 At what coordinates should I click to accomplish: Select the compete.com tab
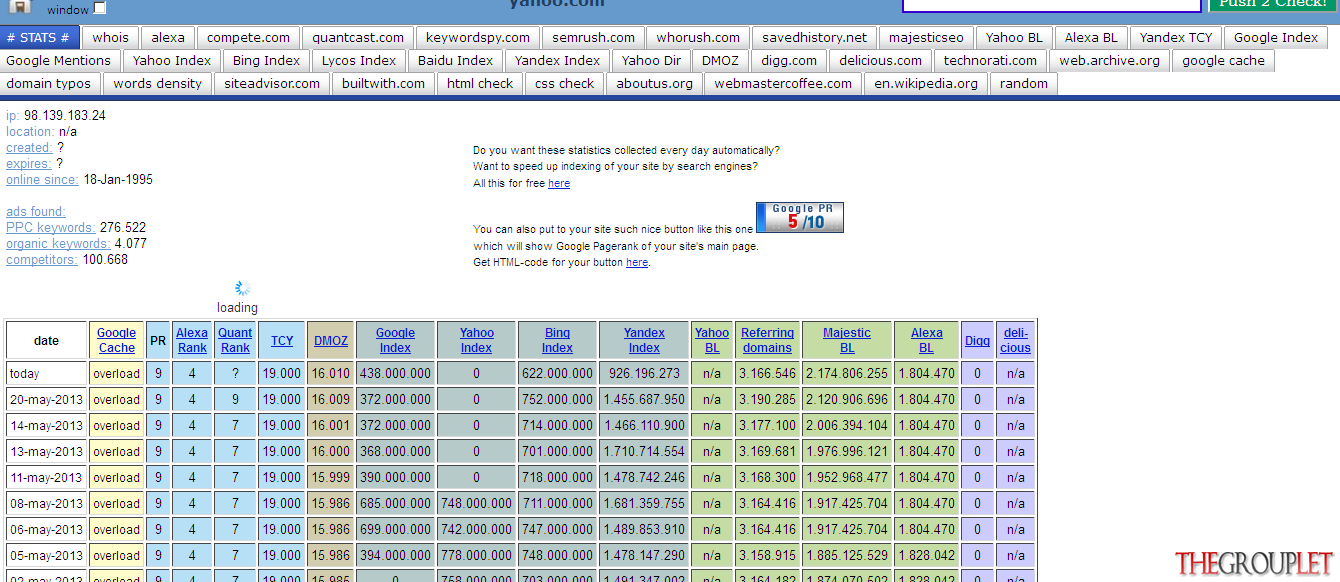coord(249,38)
